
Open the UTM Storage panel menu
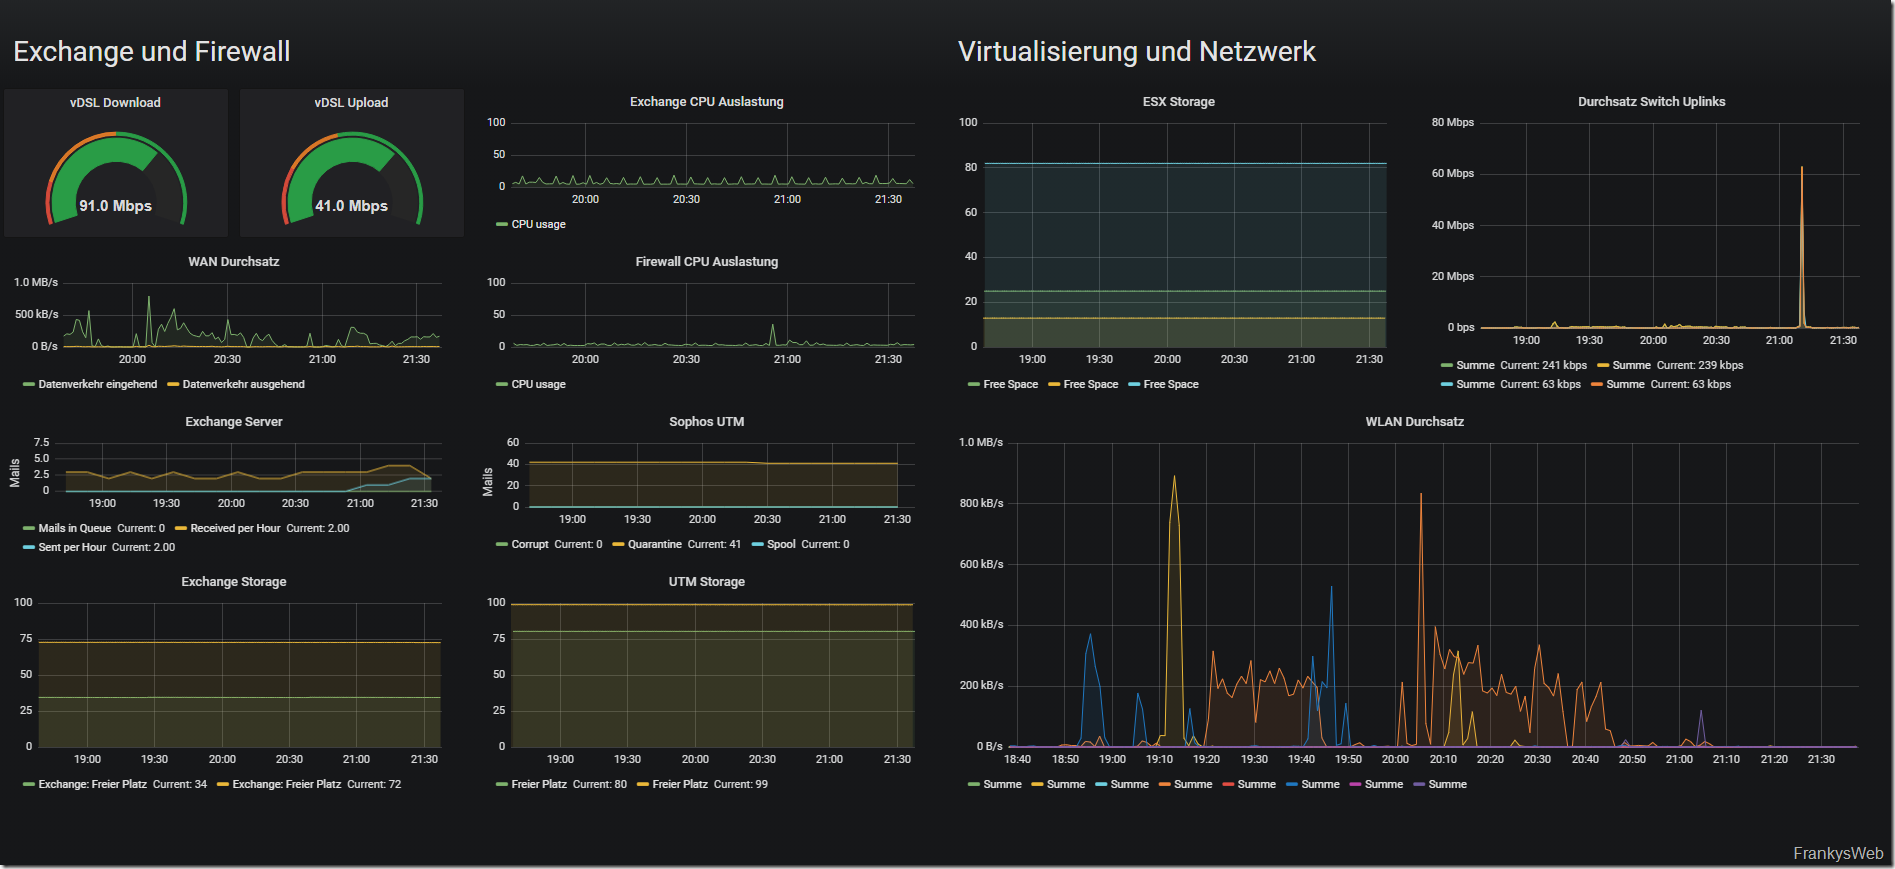(706, 581)
